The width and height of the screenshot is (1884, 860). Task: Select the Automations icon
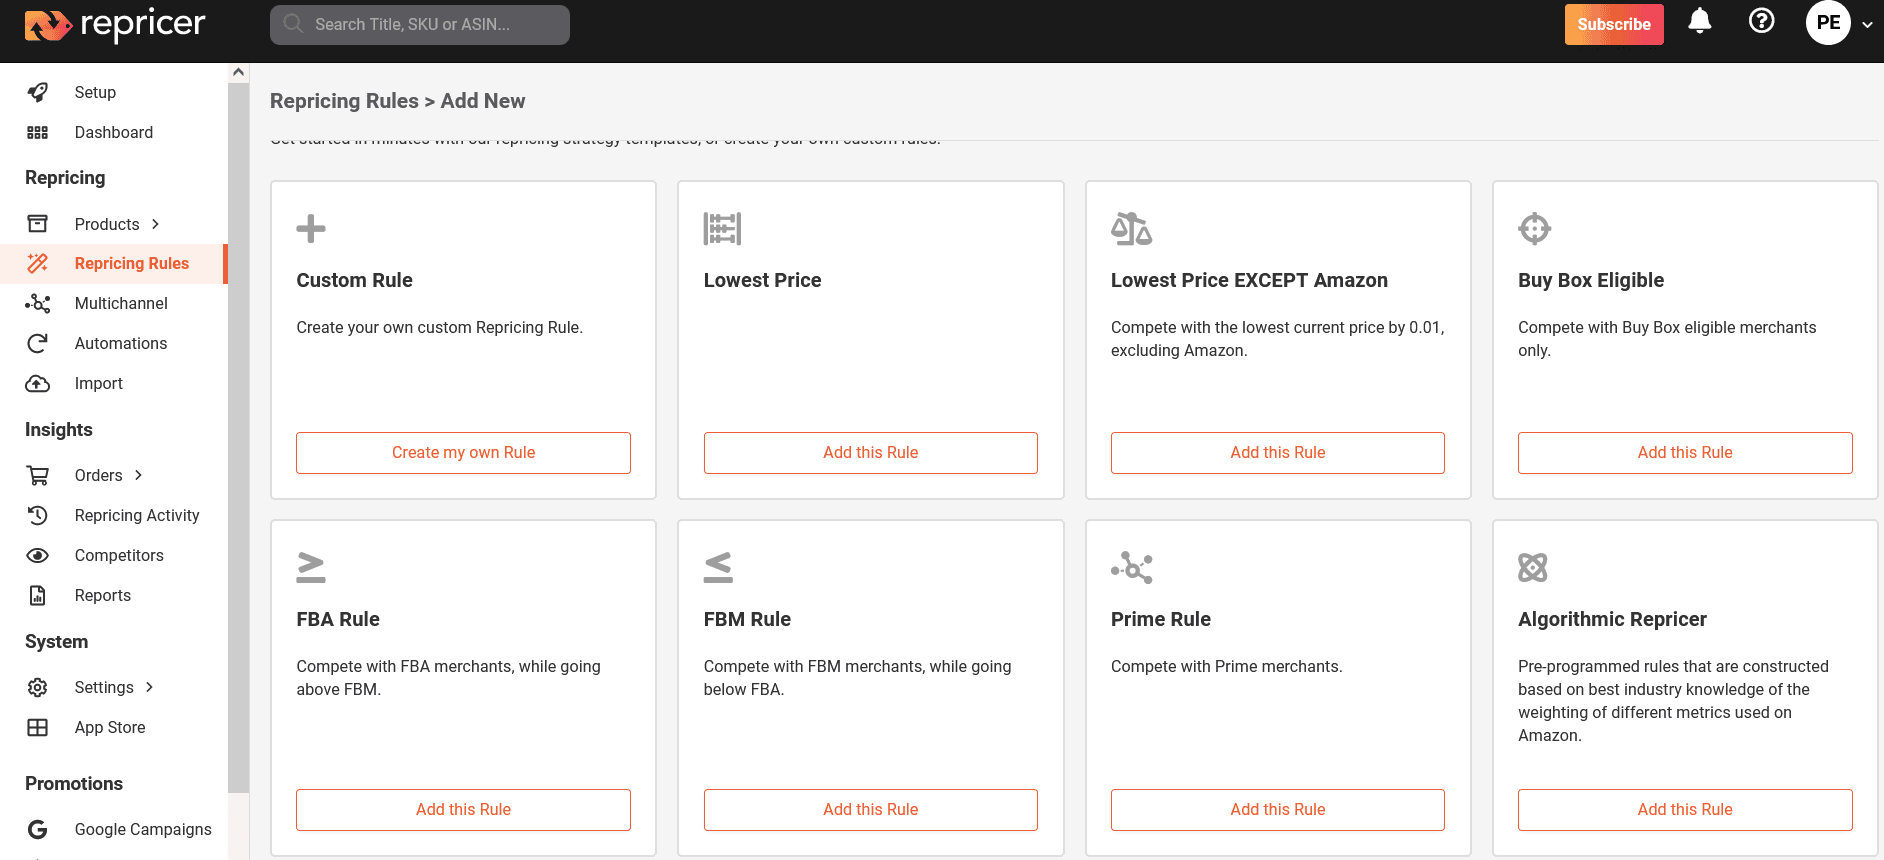[x=37, y=343]
